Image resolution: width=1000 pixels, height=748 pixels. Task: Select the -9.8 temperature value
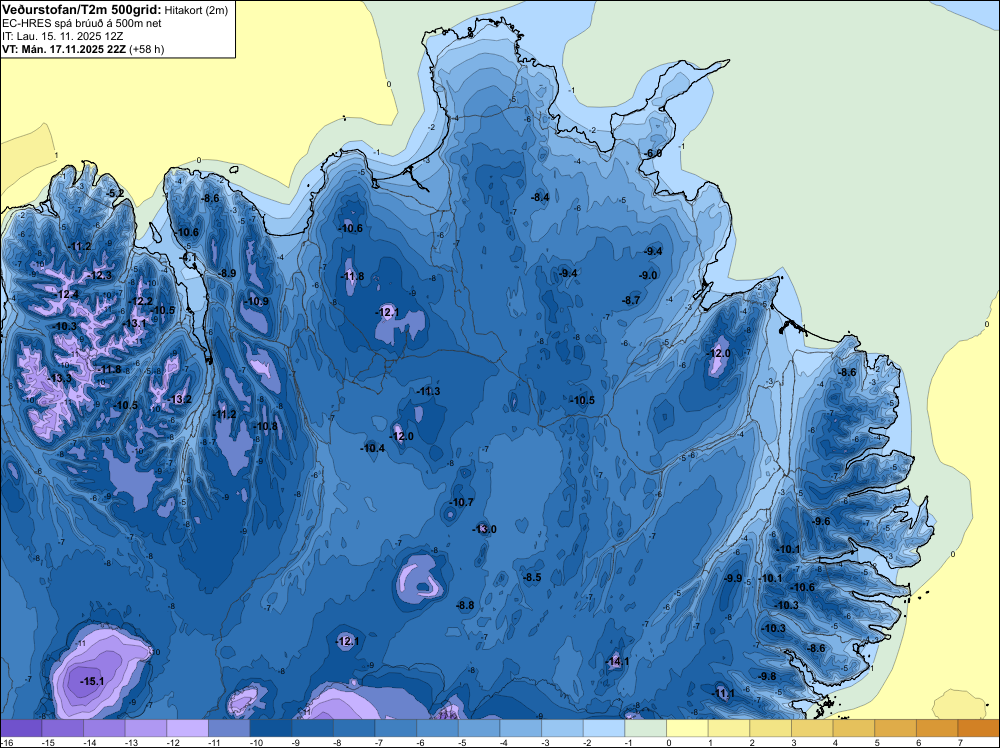767,677
